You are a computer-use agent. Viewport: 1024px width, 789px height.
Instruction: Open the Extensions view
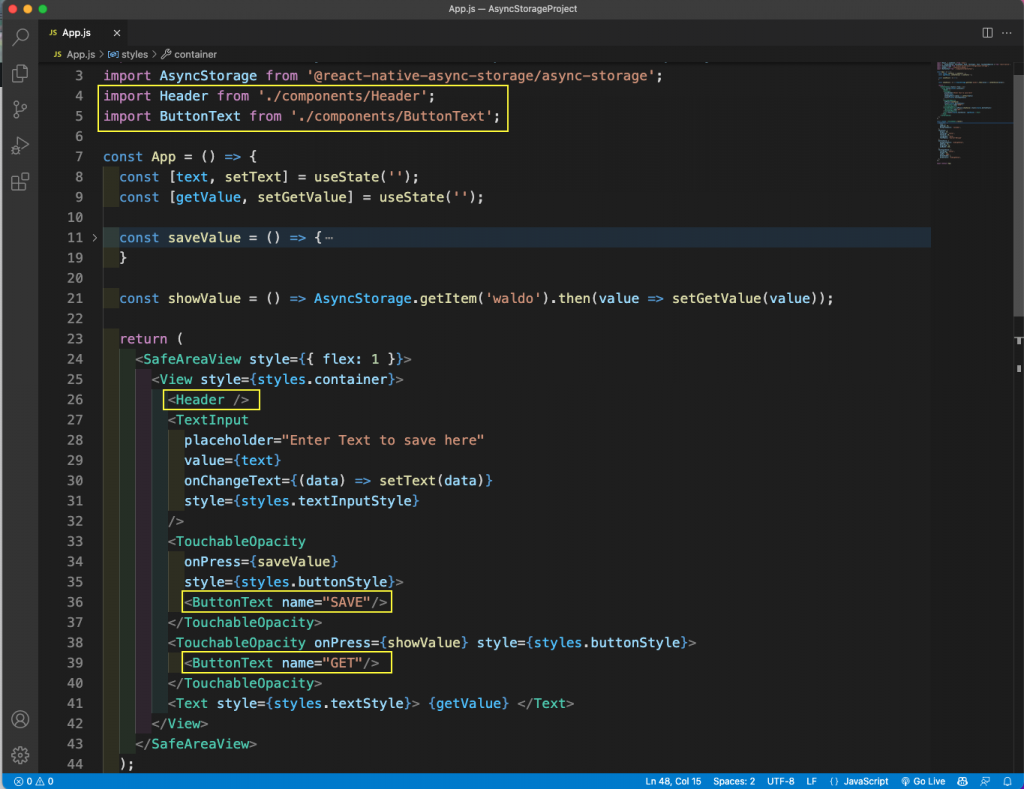point(20,181)
